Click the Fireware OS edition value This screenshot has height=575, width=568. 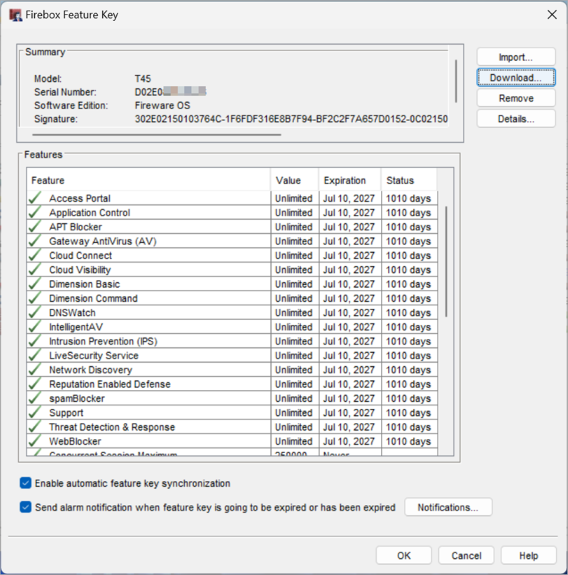(162, 105)
